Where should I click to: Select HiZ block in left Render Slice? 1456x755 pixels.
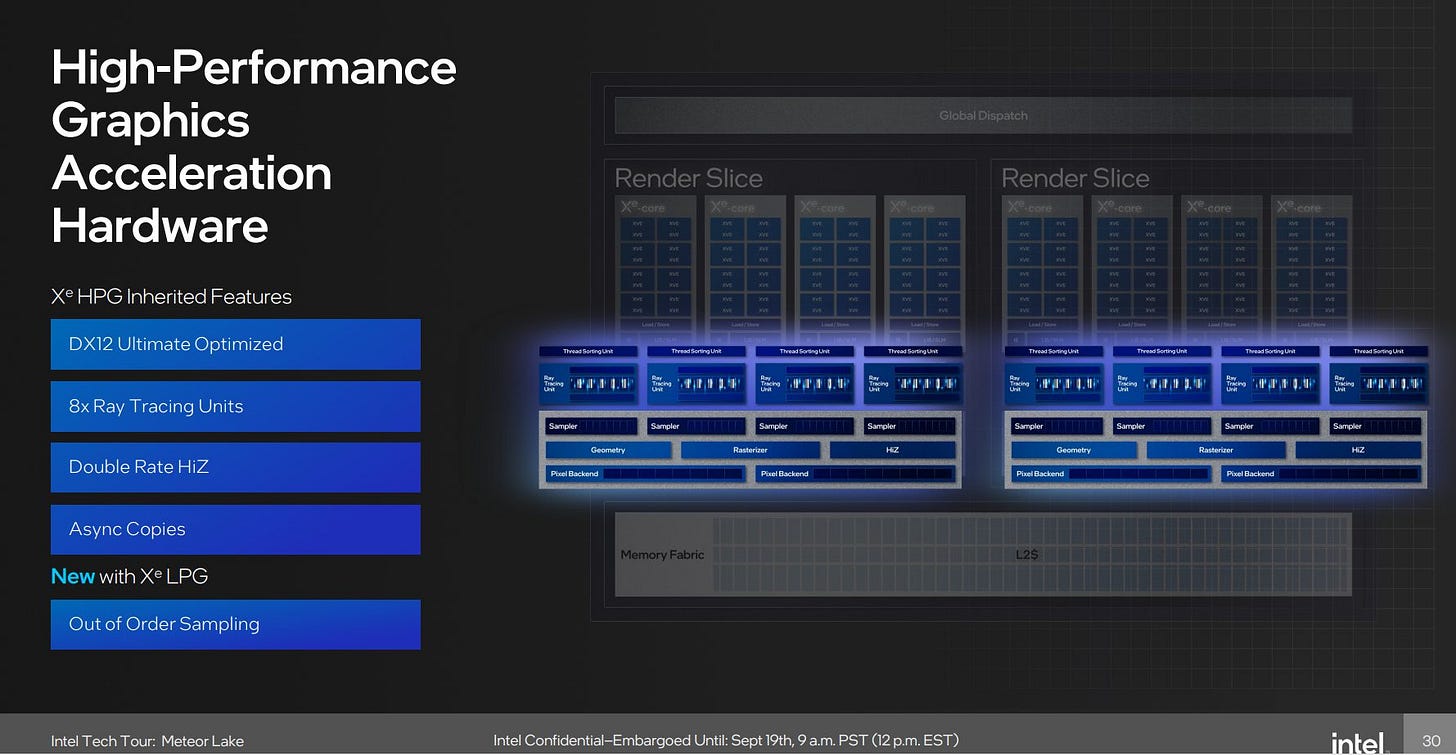coord(892,450)
